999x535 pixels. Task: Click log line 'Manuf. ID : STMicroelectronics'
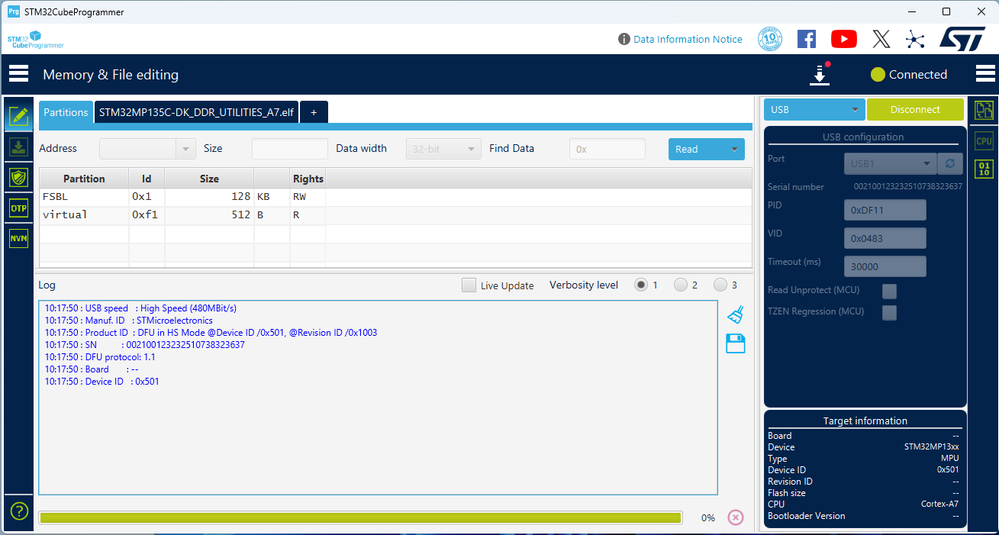coord(129,320)
